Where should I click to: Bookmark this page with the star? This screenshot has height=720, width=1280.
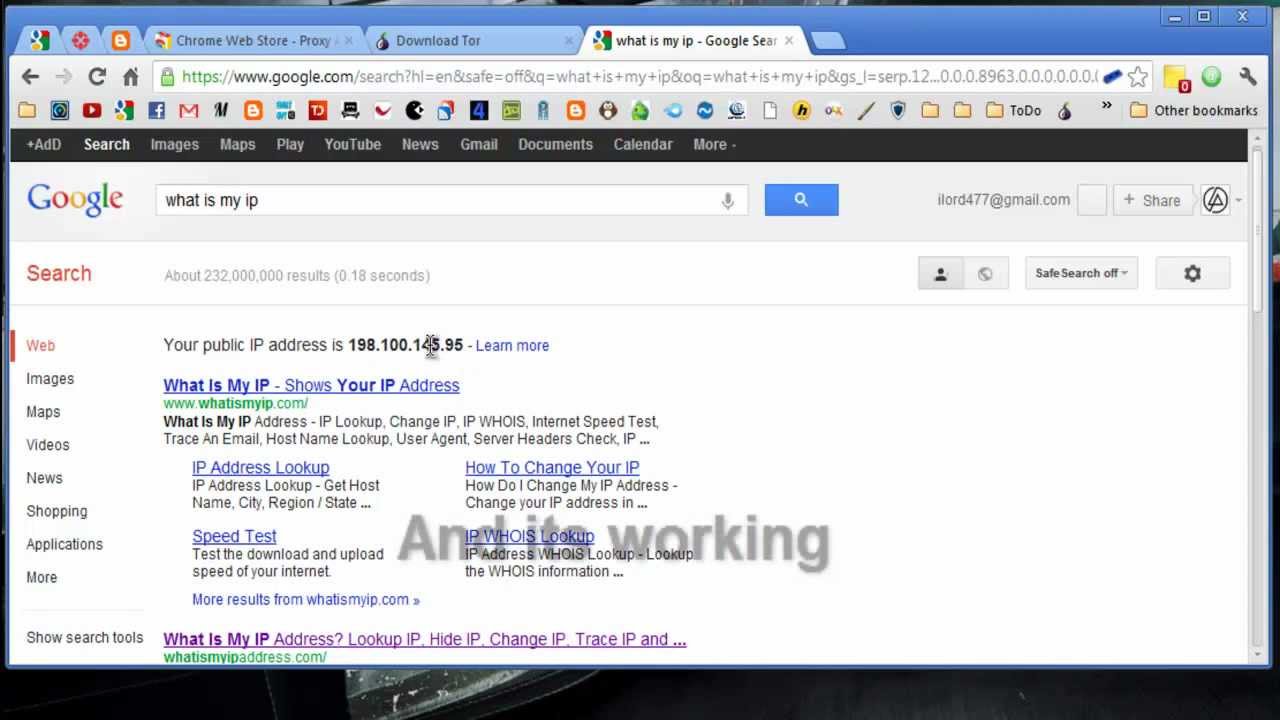1138,77
